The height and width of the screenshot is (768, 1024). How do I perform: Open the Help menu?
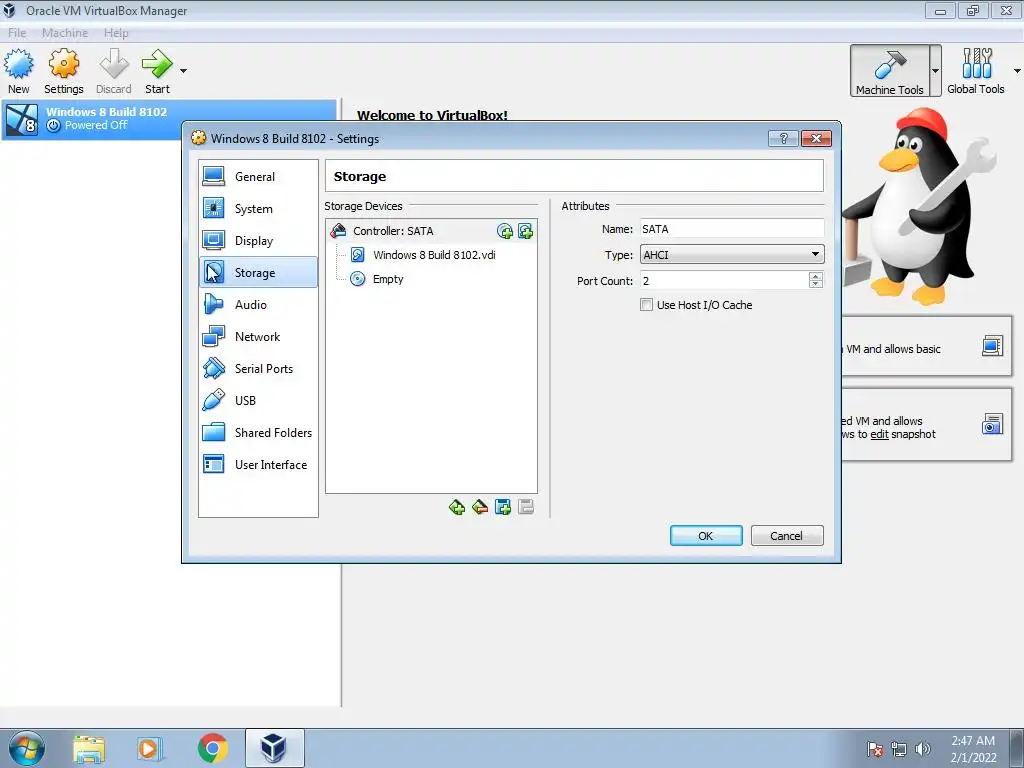(x=116, y=33)
